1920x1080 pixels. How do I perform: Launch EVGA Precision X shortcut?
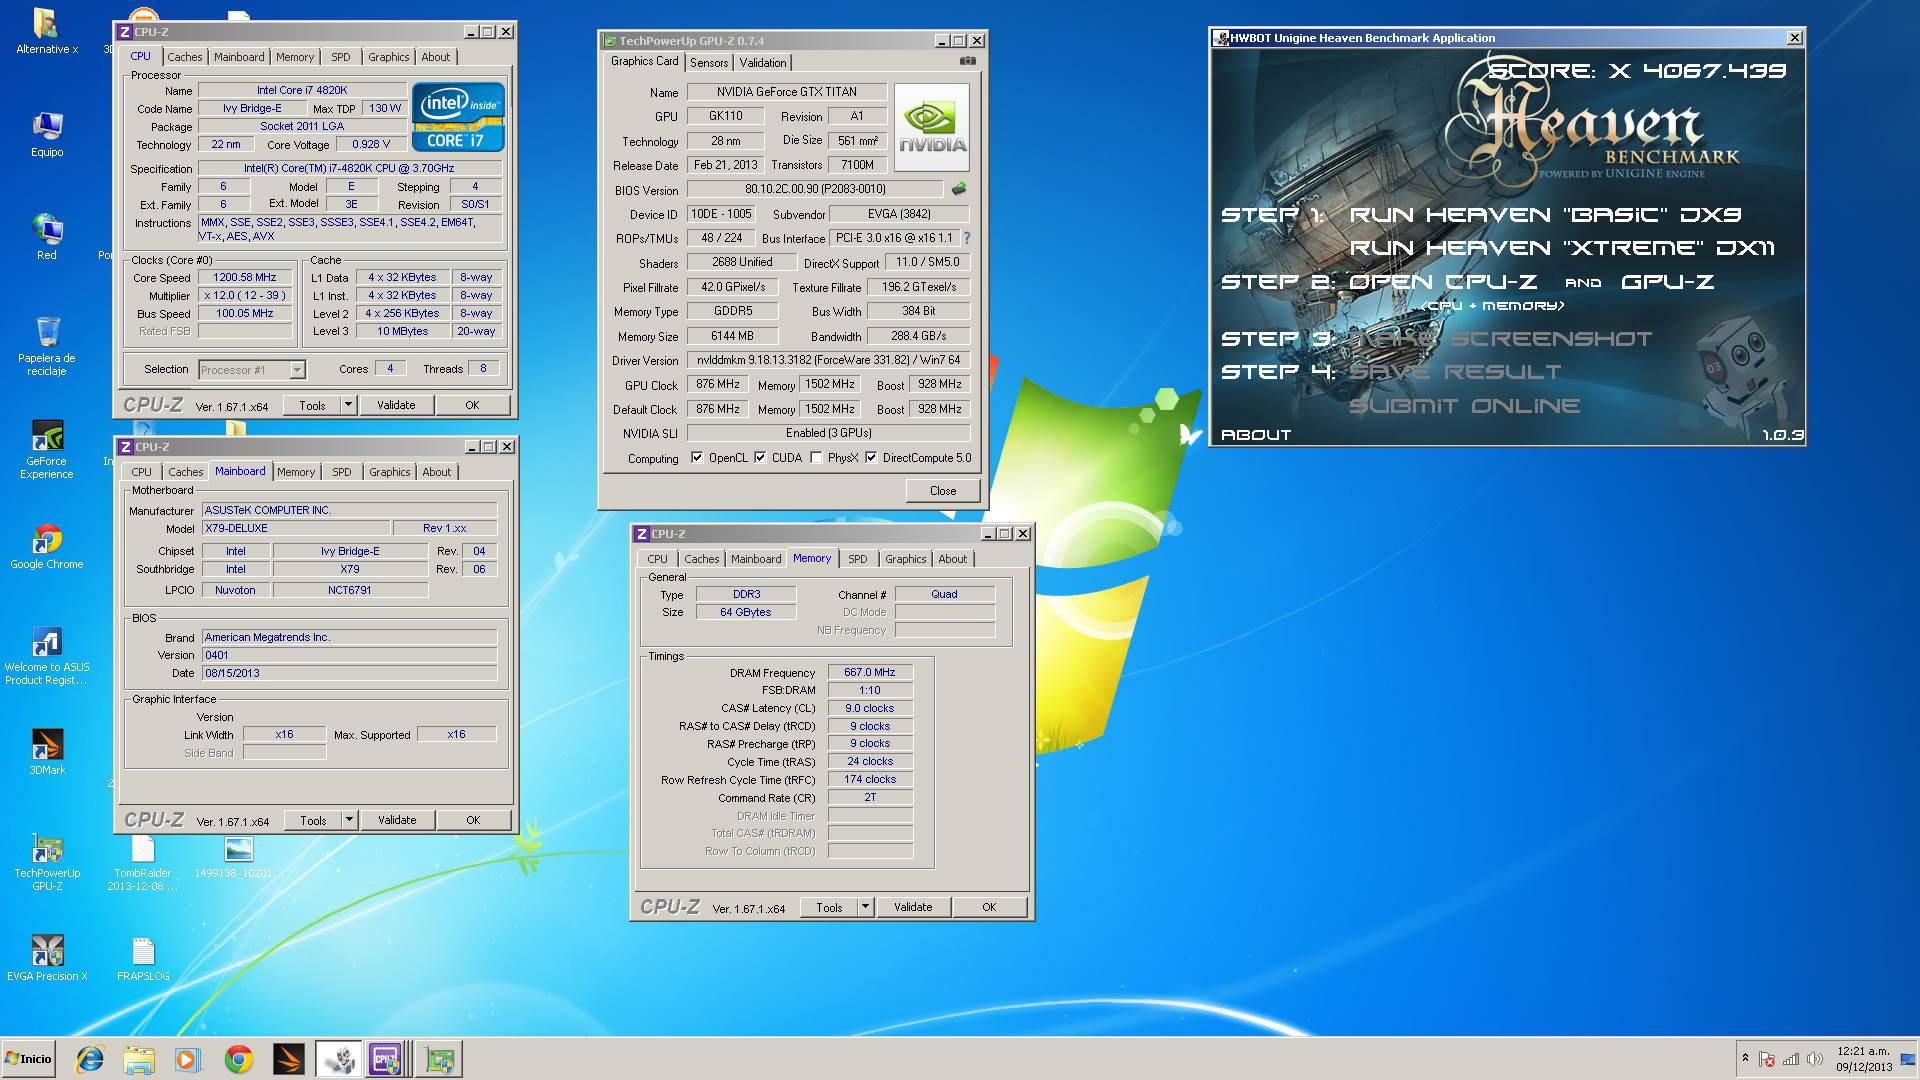coord(46,958)
